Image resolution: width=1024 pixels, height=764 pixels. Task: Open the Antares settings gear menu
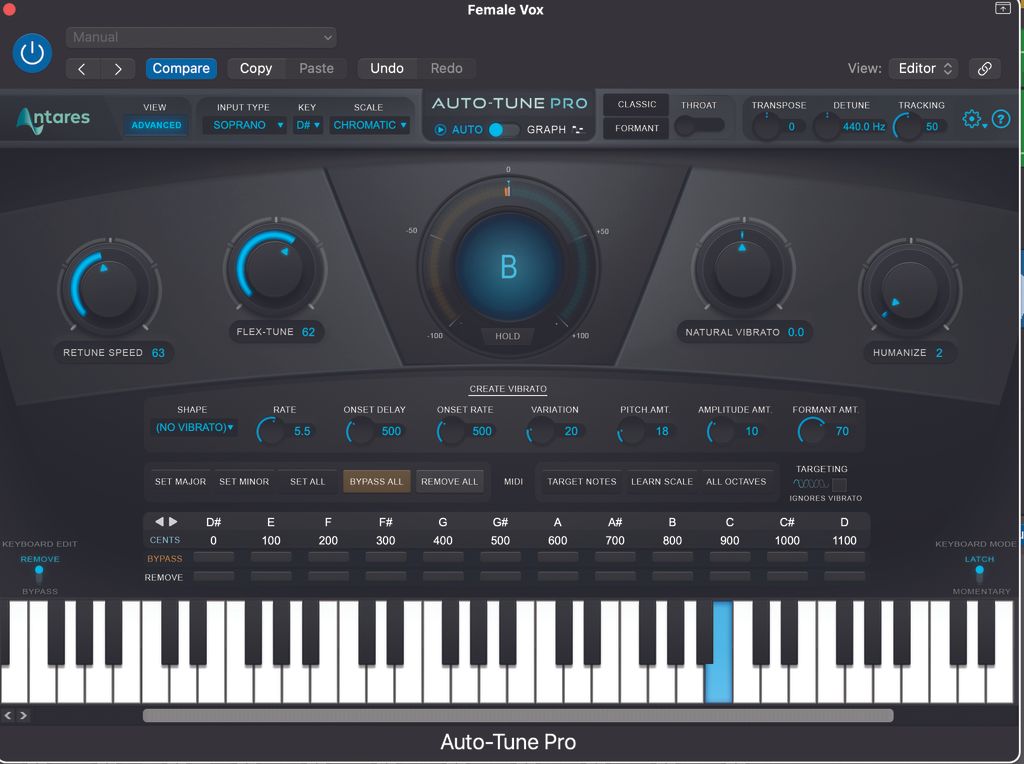point(971,119)
